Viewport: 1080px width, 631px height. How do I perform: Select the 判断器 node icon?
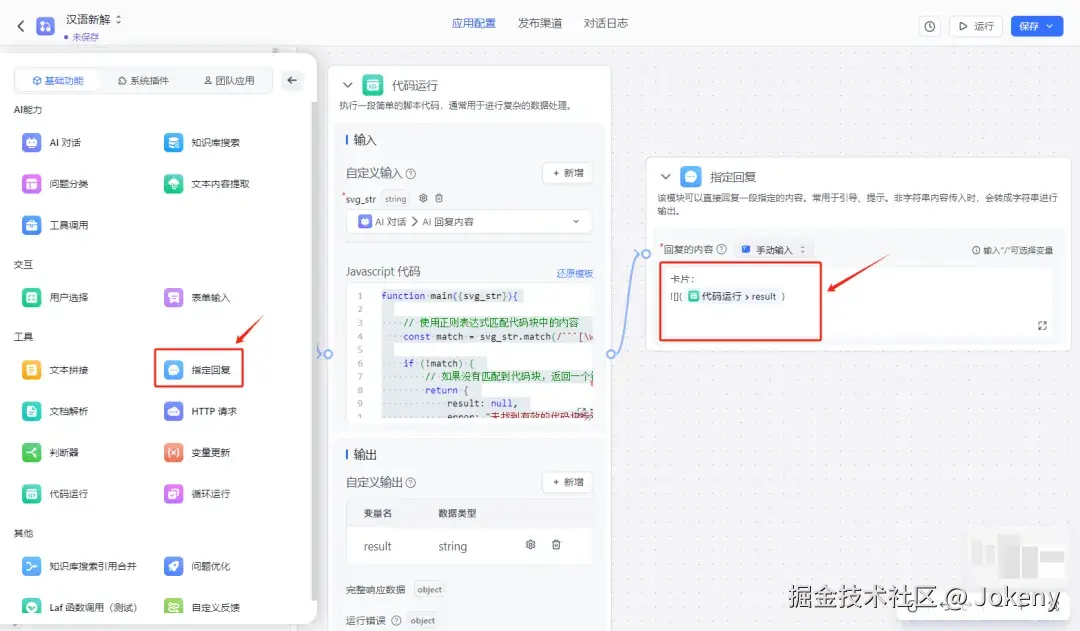click(x=32, y=453)
